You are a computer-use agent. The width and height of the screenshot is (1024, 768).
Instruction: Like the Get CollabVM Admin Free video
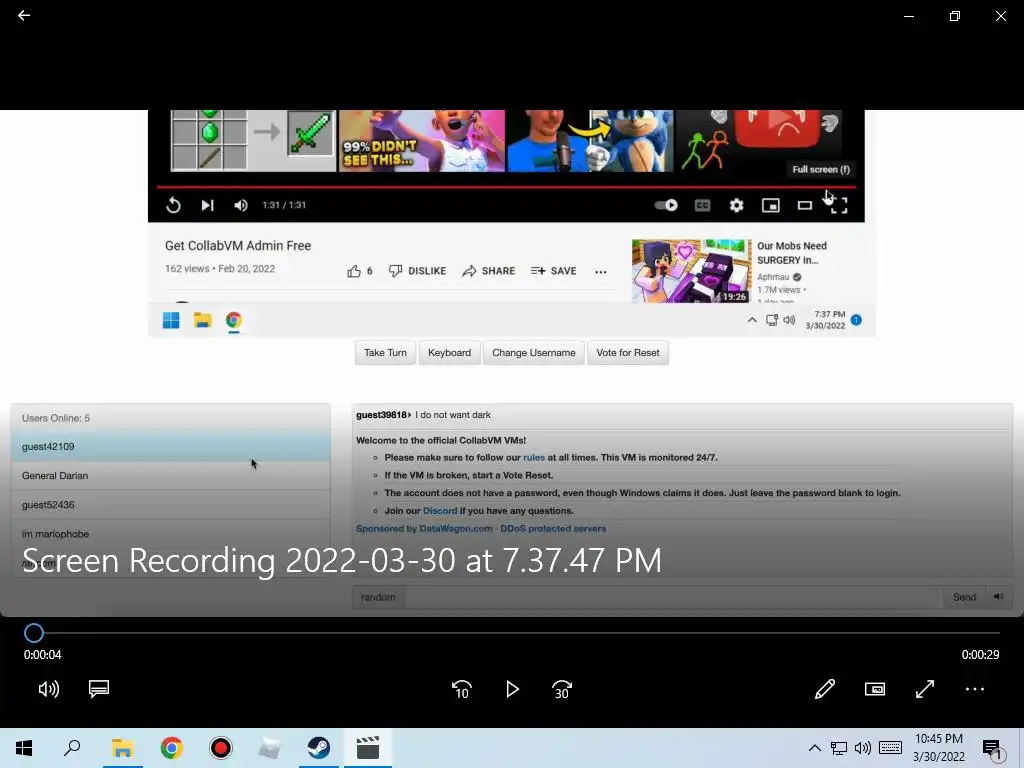click(x=359, y=271)
